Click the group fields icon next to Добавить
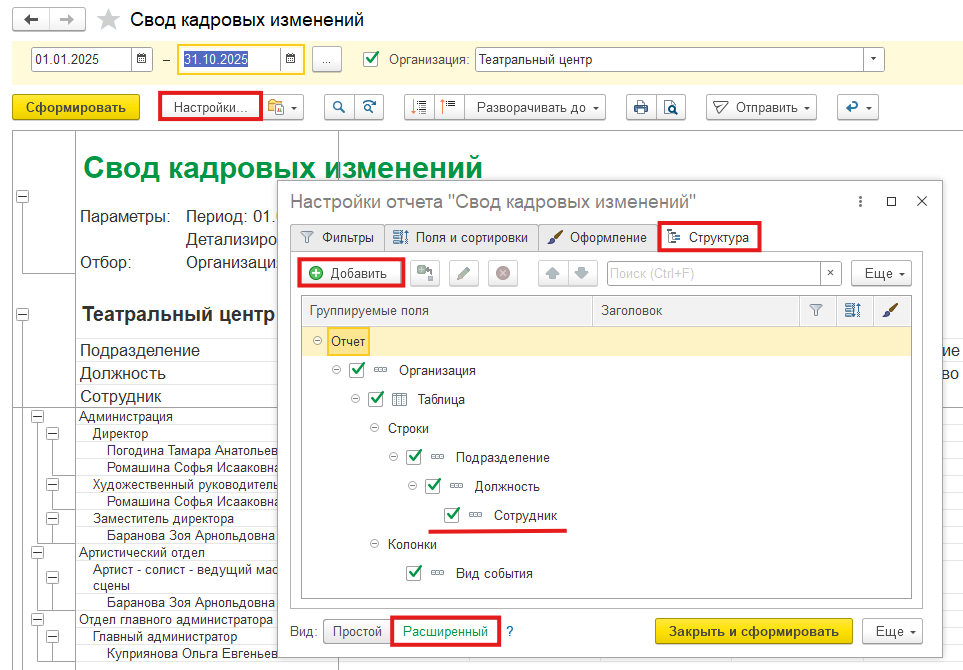963x670 pixels. pyautogui.click(x=425, y=273)
